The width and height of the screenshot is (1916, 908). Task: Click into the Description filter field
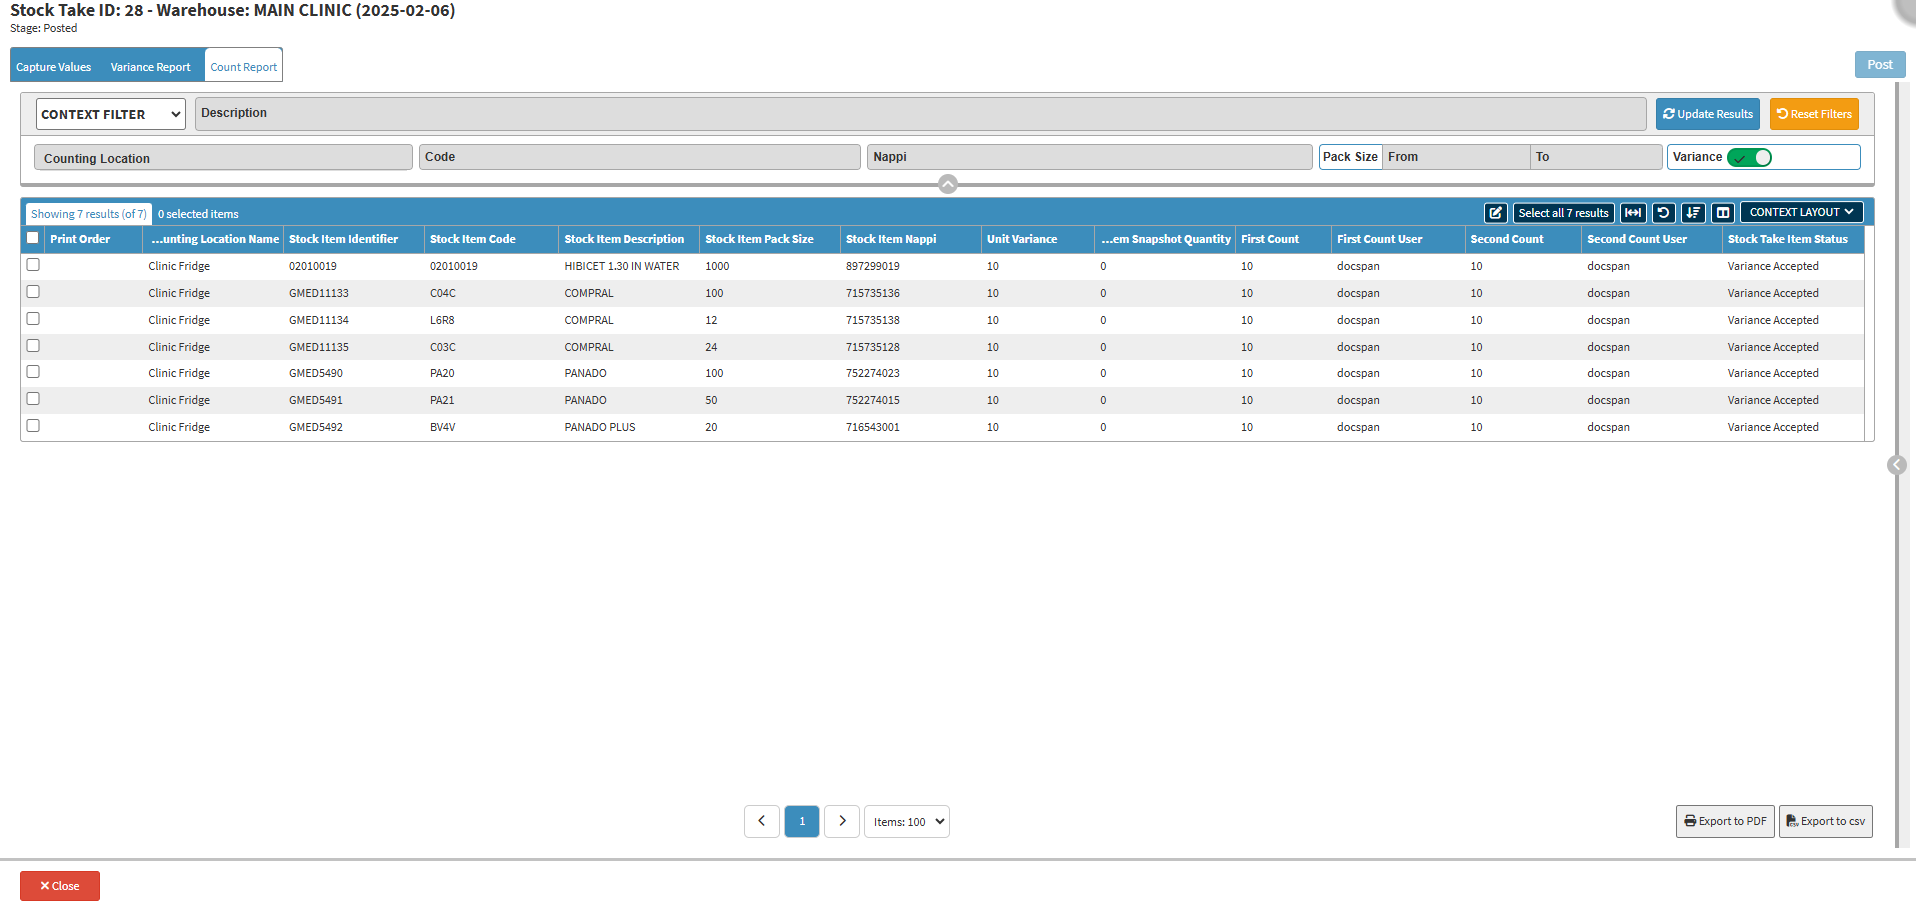pos(920,113)
